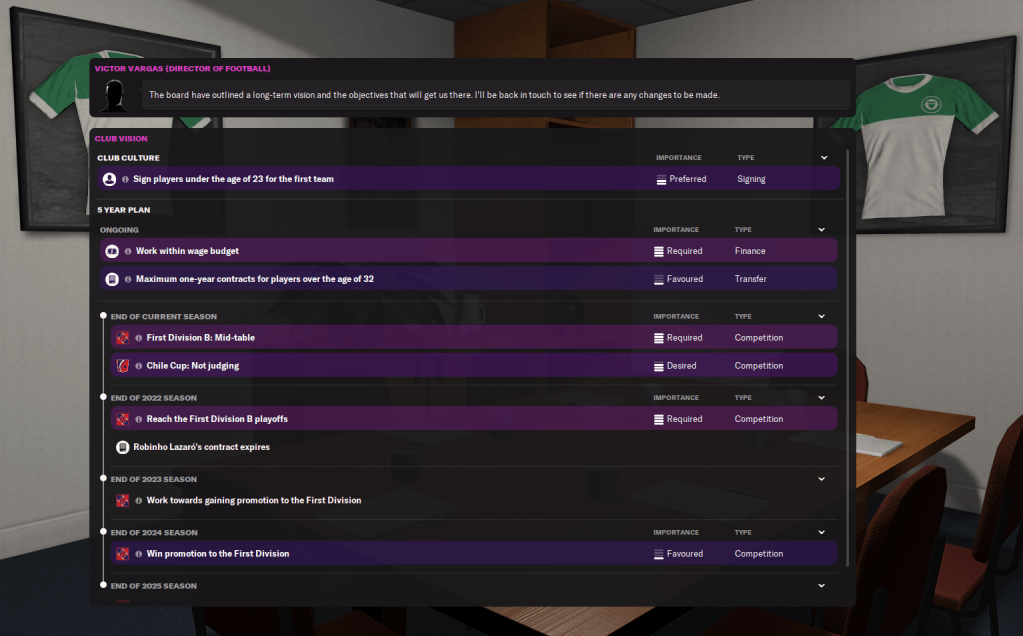
Task: Click the End of 2022 Season timeline dot
Action: pyautogui.click(x=102, y=398)
